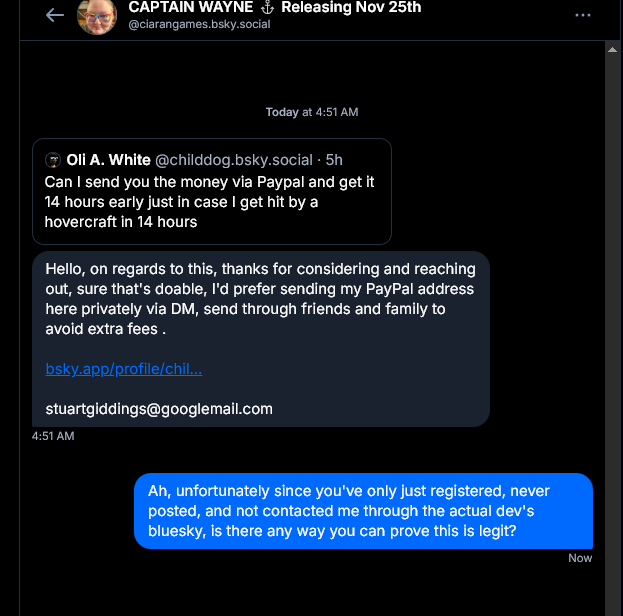
Task: Click the 5h timestamp on quoted post
Action: [335, 160]
